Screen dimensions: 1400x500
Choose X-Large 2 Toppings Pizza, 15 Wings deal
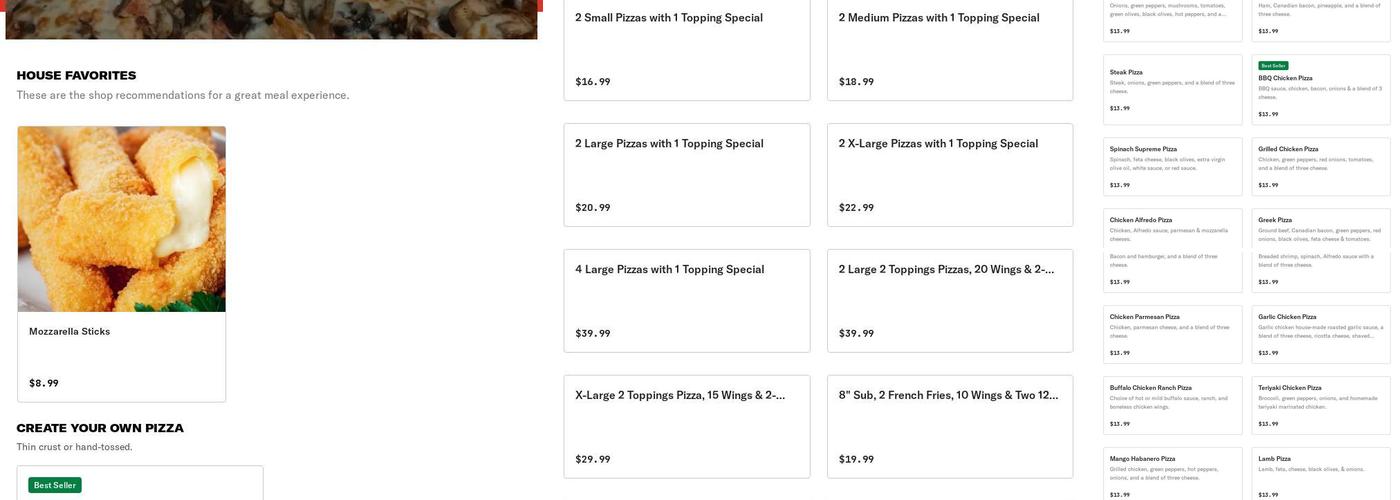coord(686,426)
